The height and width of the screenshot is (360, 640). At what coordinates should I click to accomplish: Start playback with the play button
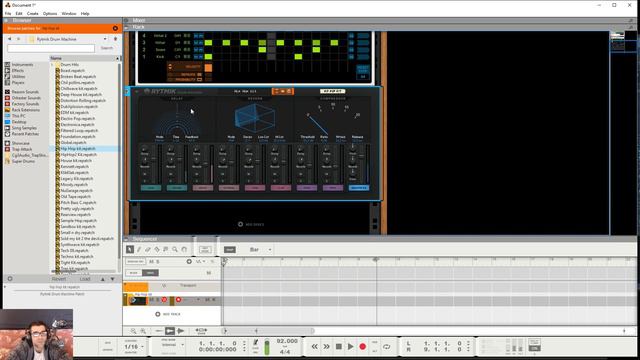coord(351,347)
